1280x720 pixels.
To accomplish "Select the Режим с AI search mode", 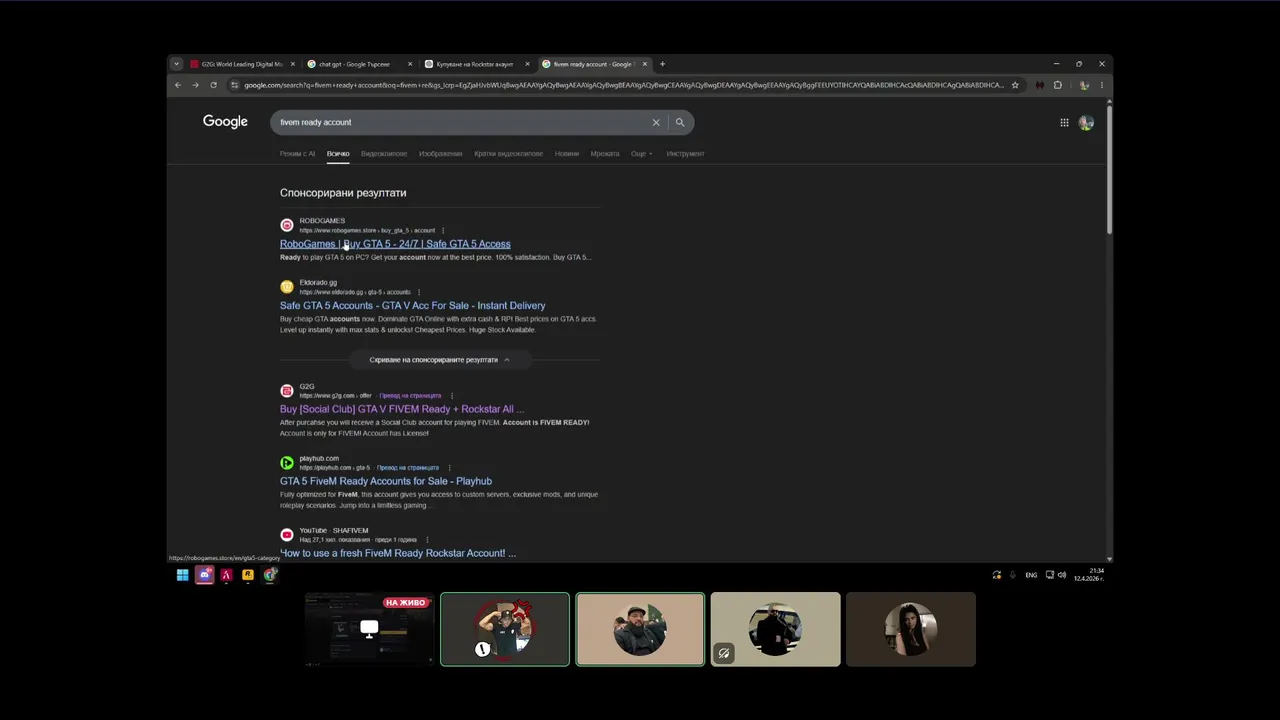I will [x=297, y=154].
